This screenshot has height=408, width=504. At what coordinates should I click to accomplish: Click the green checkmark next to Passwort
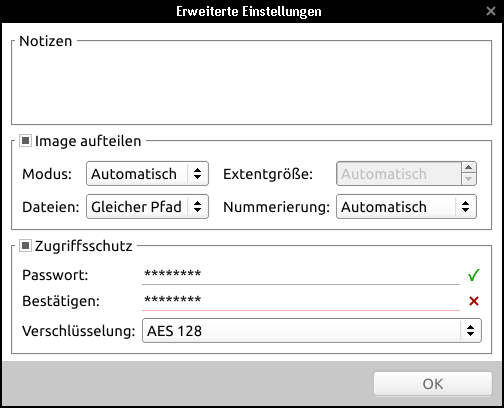tap(474, 275)
